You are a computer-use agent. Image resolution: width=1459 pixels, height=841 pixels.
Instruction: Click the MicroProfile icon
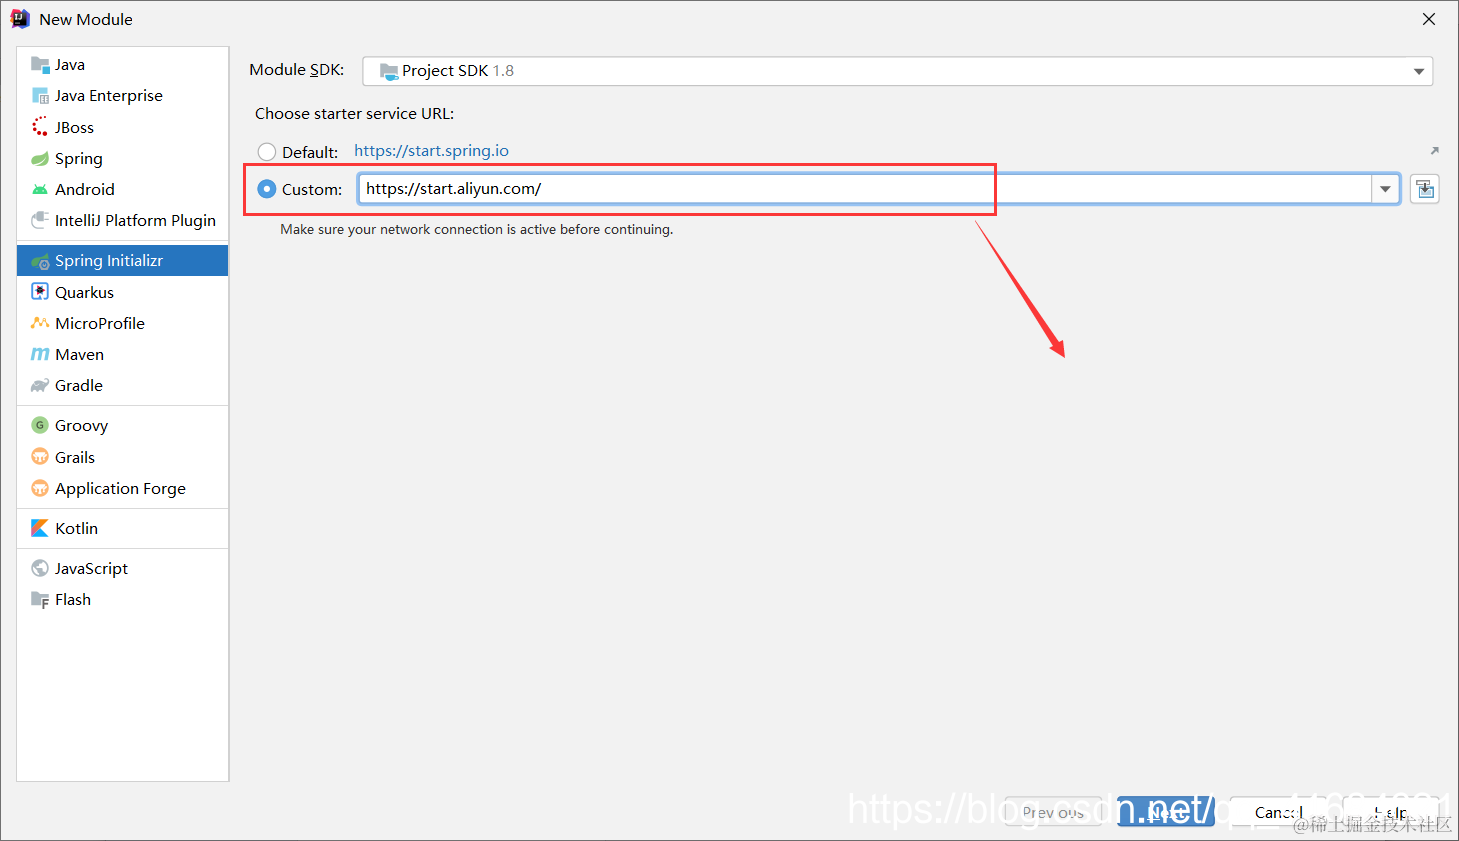pos(40,323)
